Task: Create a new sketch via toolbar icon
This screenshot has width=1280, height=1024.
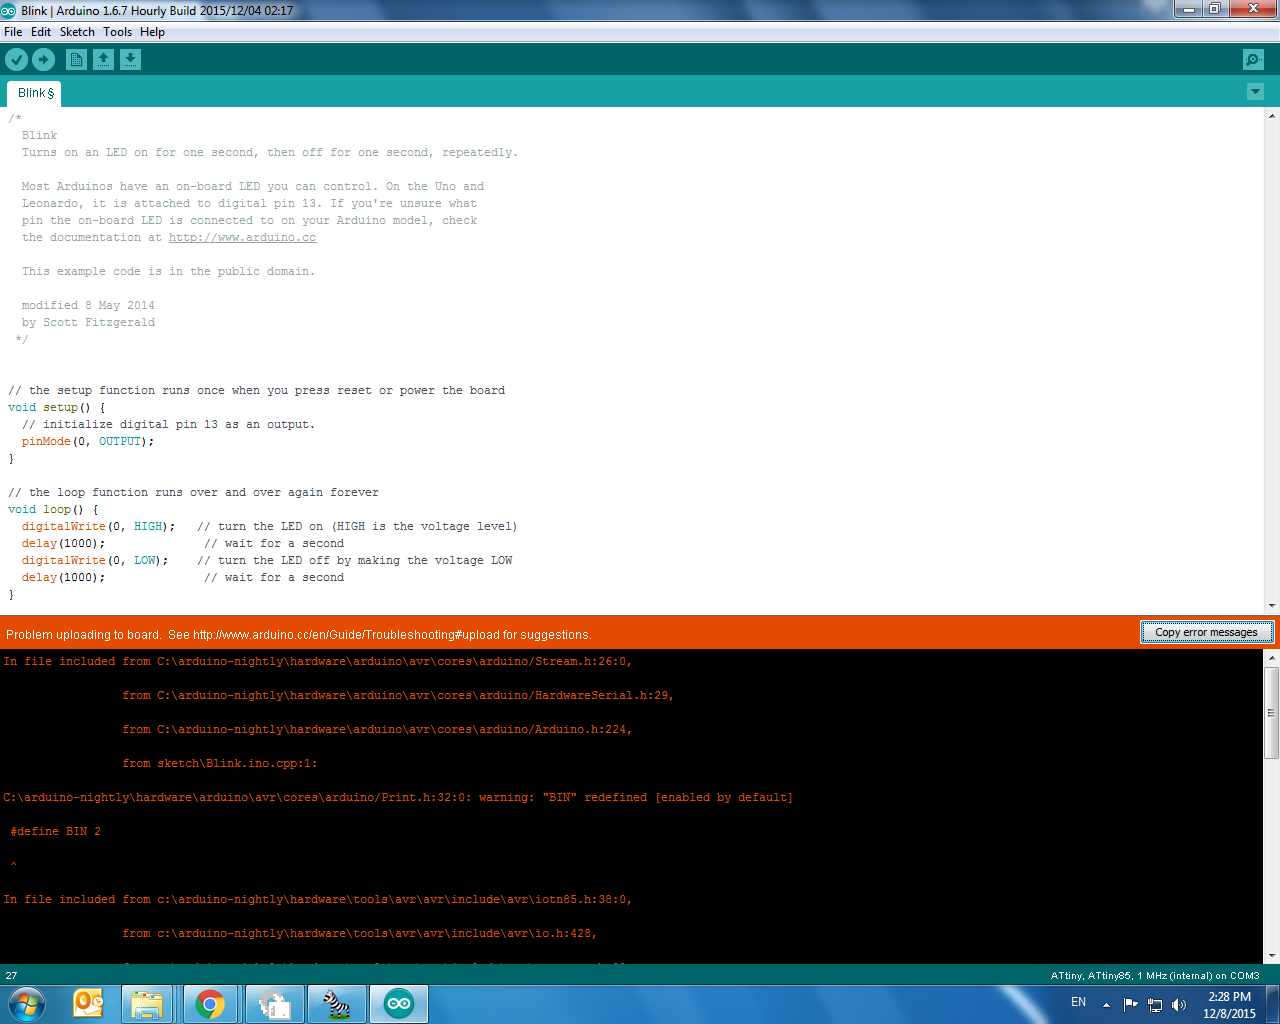Action: pos(76,60)
